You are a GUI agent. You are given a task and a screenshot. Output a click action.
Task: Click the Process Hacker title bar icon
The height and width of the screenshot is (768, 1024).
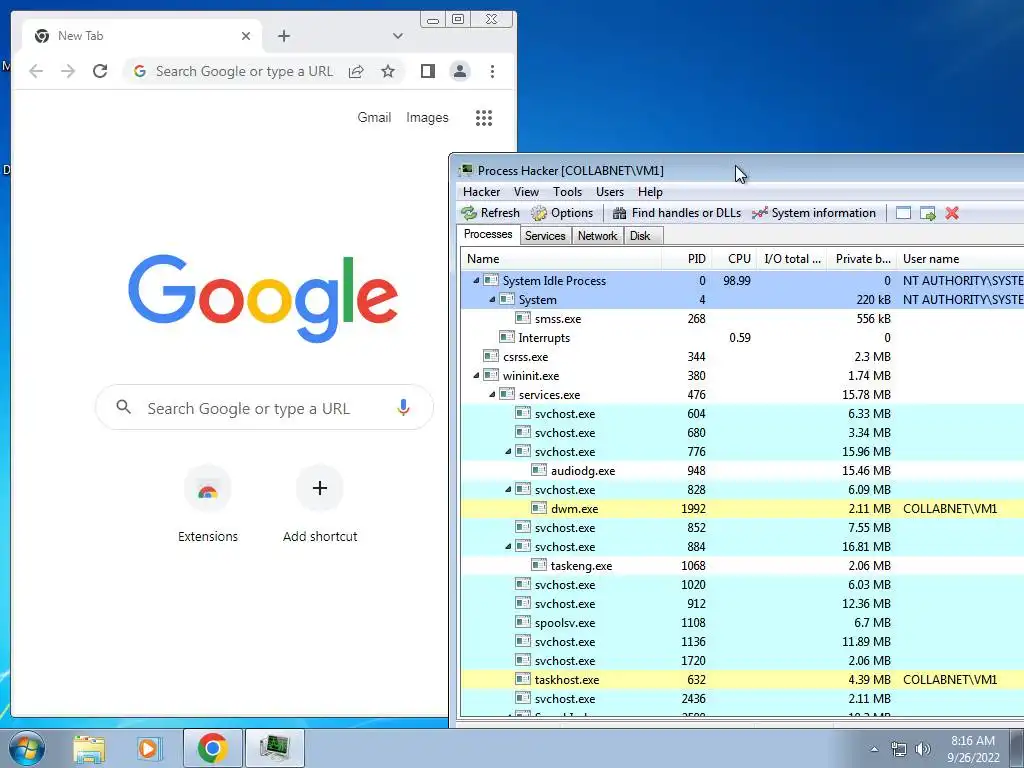click(x=466, y=170)
